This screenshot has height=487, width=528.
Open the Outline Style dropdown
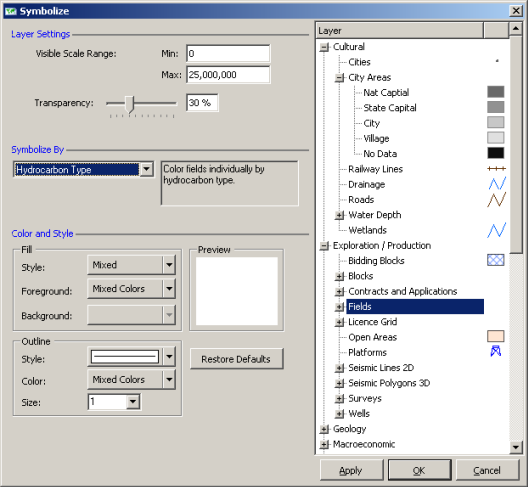169,357
